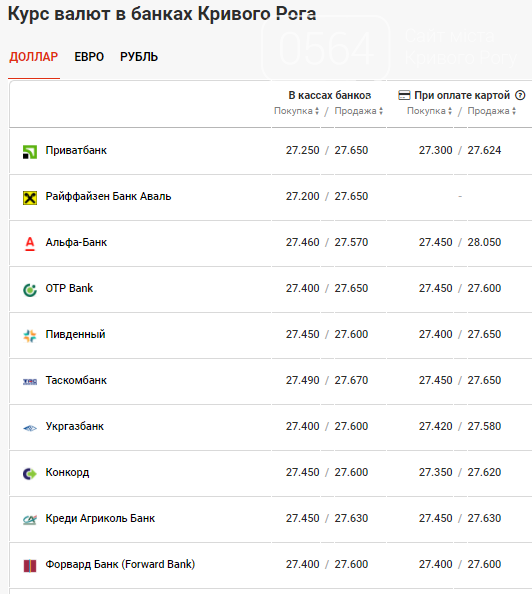Screen dimensions: 532x594
Task: Click the 0564 site watermark logo
Action: [x=326, y=48]
